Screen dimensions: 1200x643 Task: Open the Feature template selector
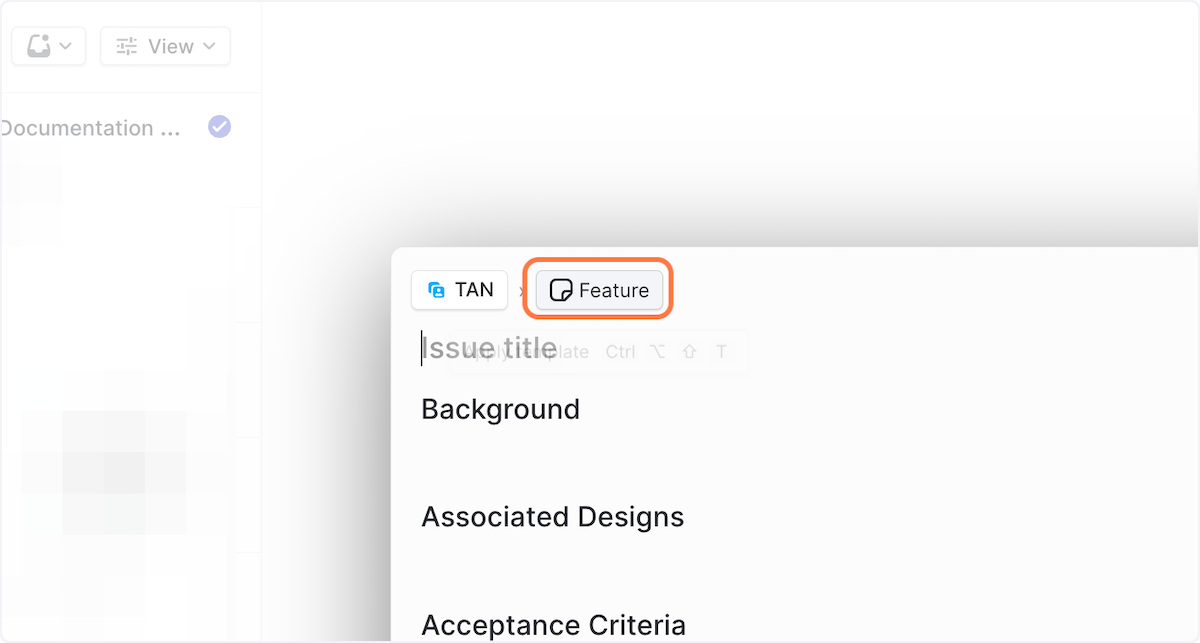pos(613,291)
